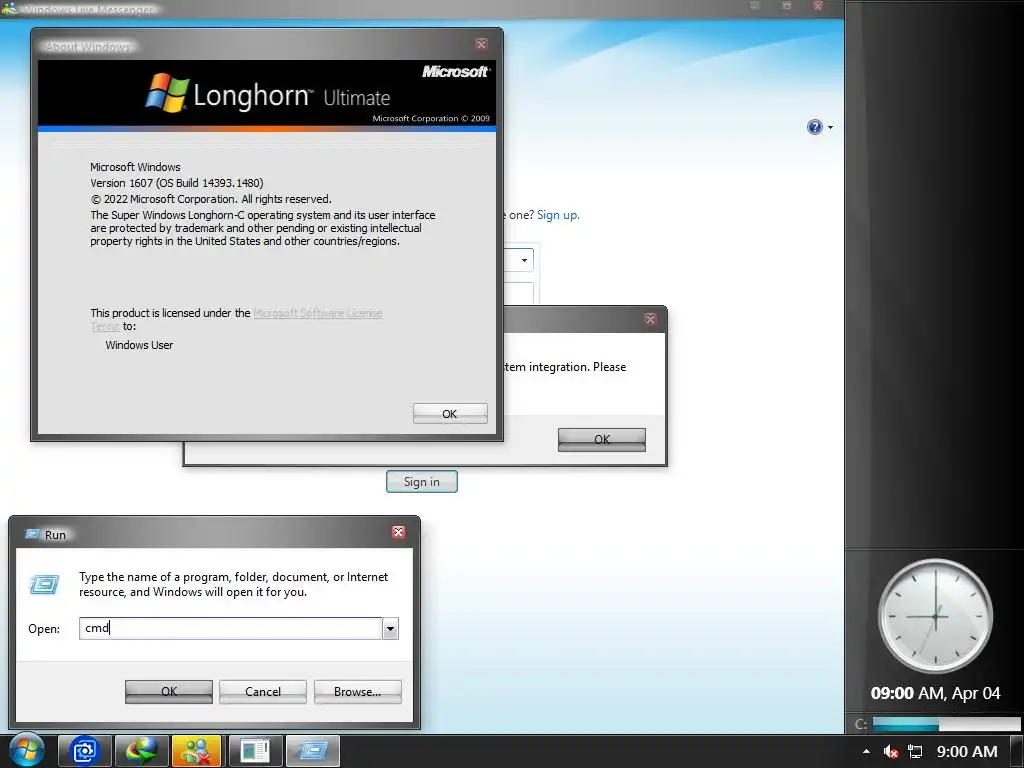Close the About Windows dialog

coord(481,44)
